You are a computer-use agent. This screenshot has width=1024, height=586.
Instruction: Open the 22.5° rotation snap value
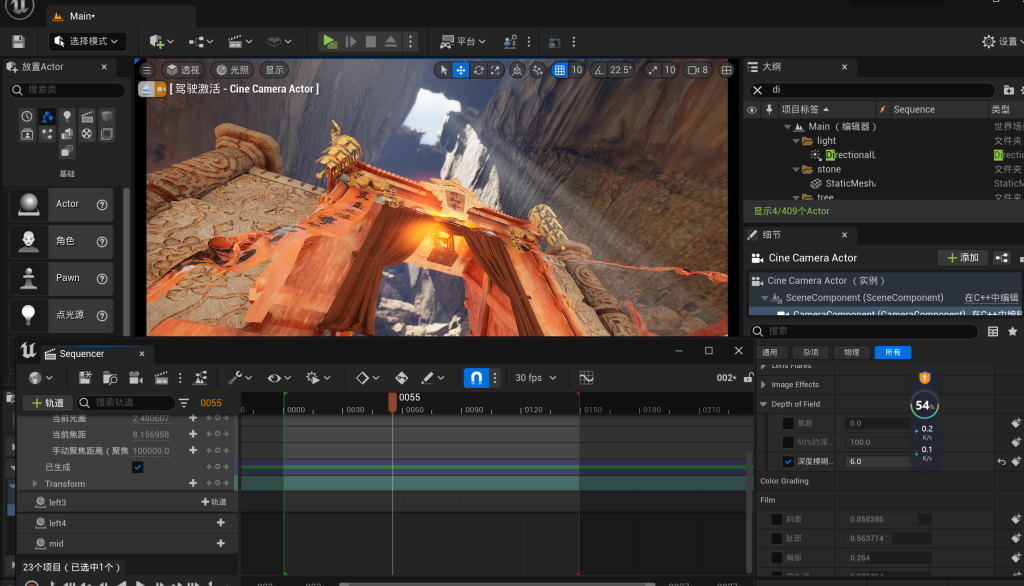620,70
